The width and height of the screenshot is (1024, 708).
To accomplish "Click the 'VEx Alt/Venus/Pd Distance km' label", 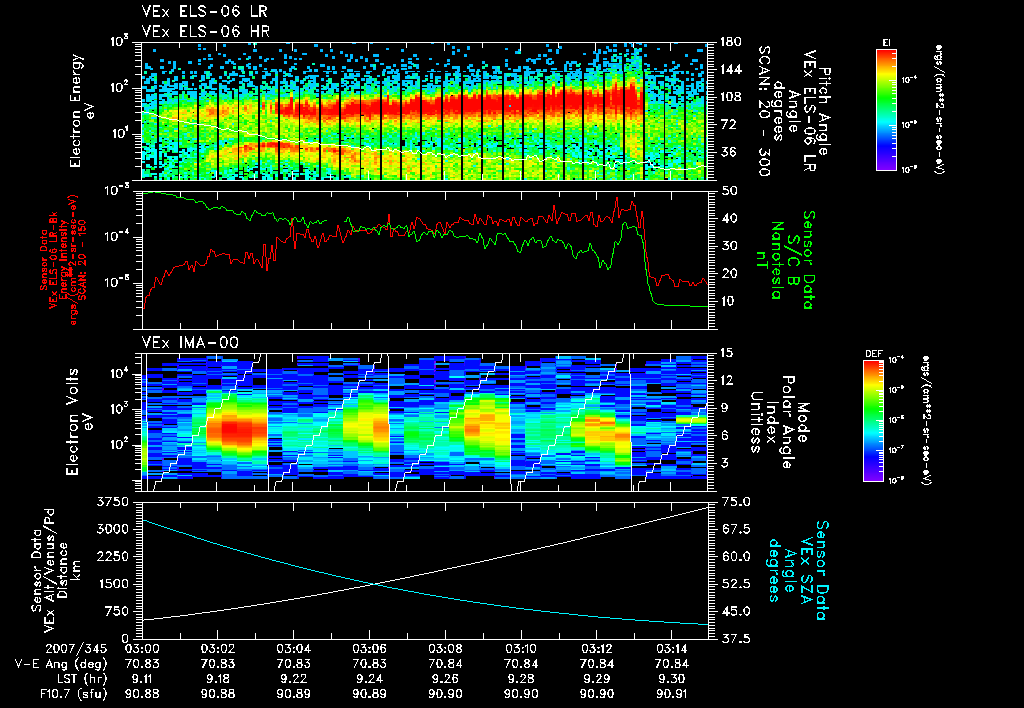I will (62, 570).
